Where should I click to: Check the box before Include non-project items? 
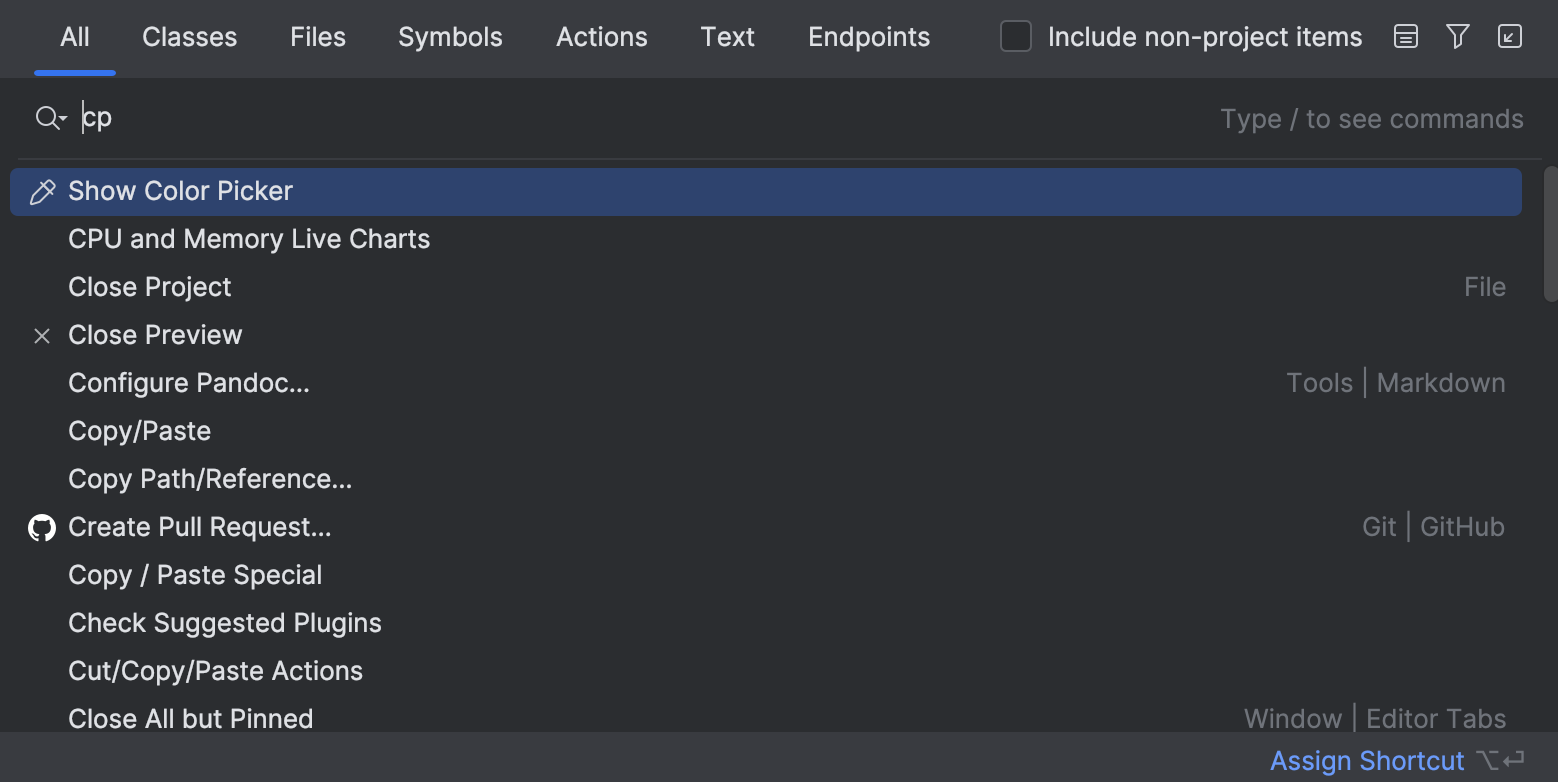(x=1015, y=36)
